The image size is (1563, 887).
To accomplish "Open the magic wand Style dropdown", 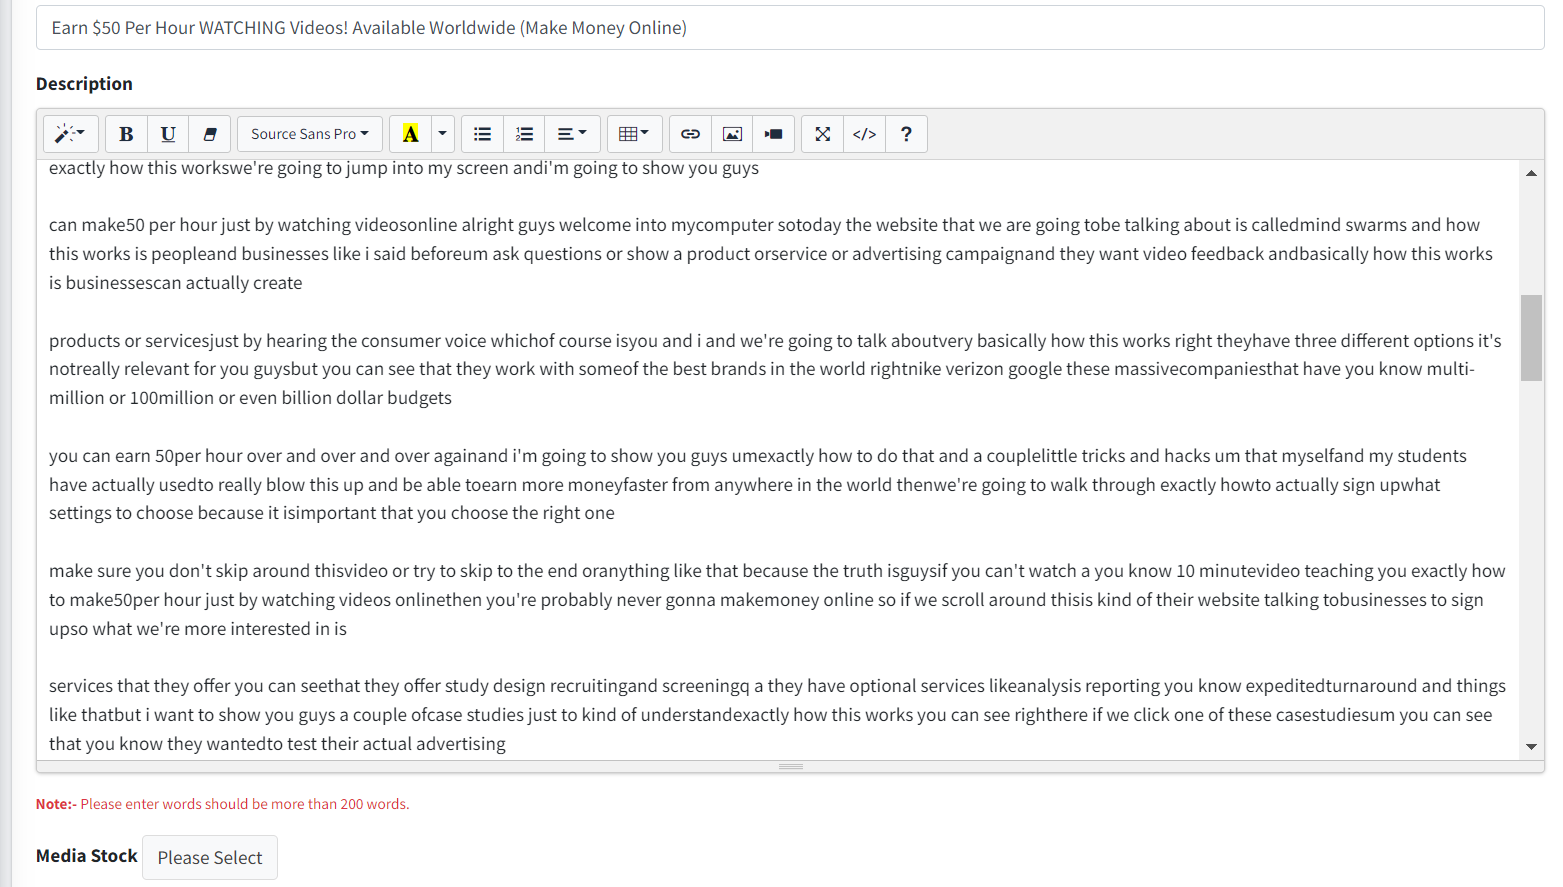I will pyautogui.click(x=70, y=134).
